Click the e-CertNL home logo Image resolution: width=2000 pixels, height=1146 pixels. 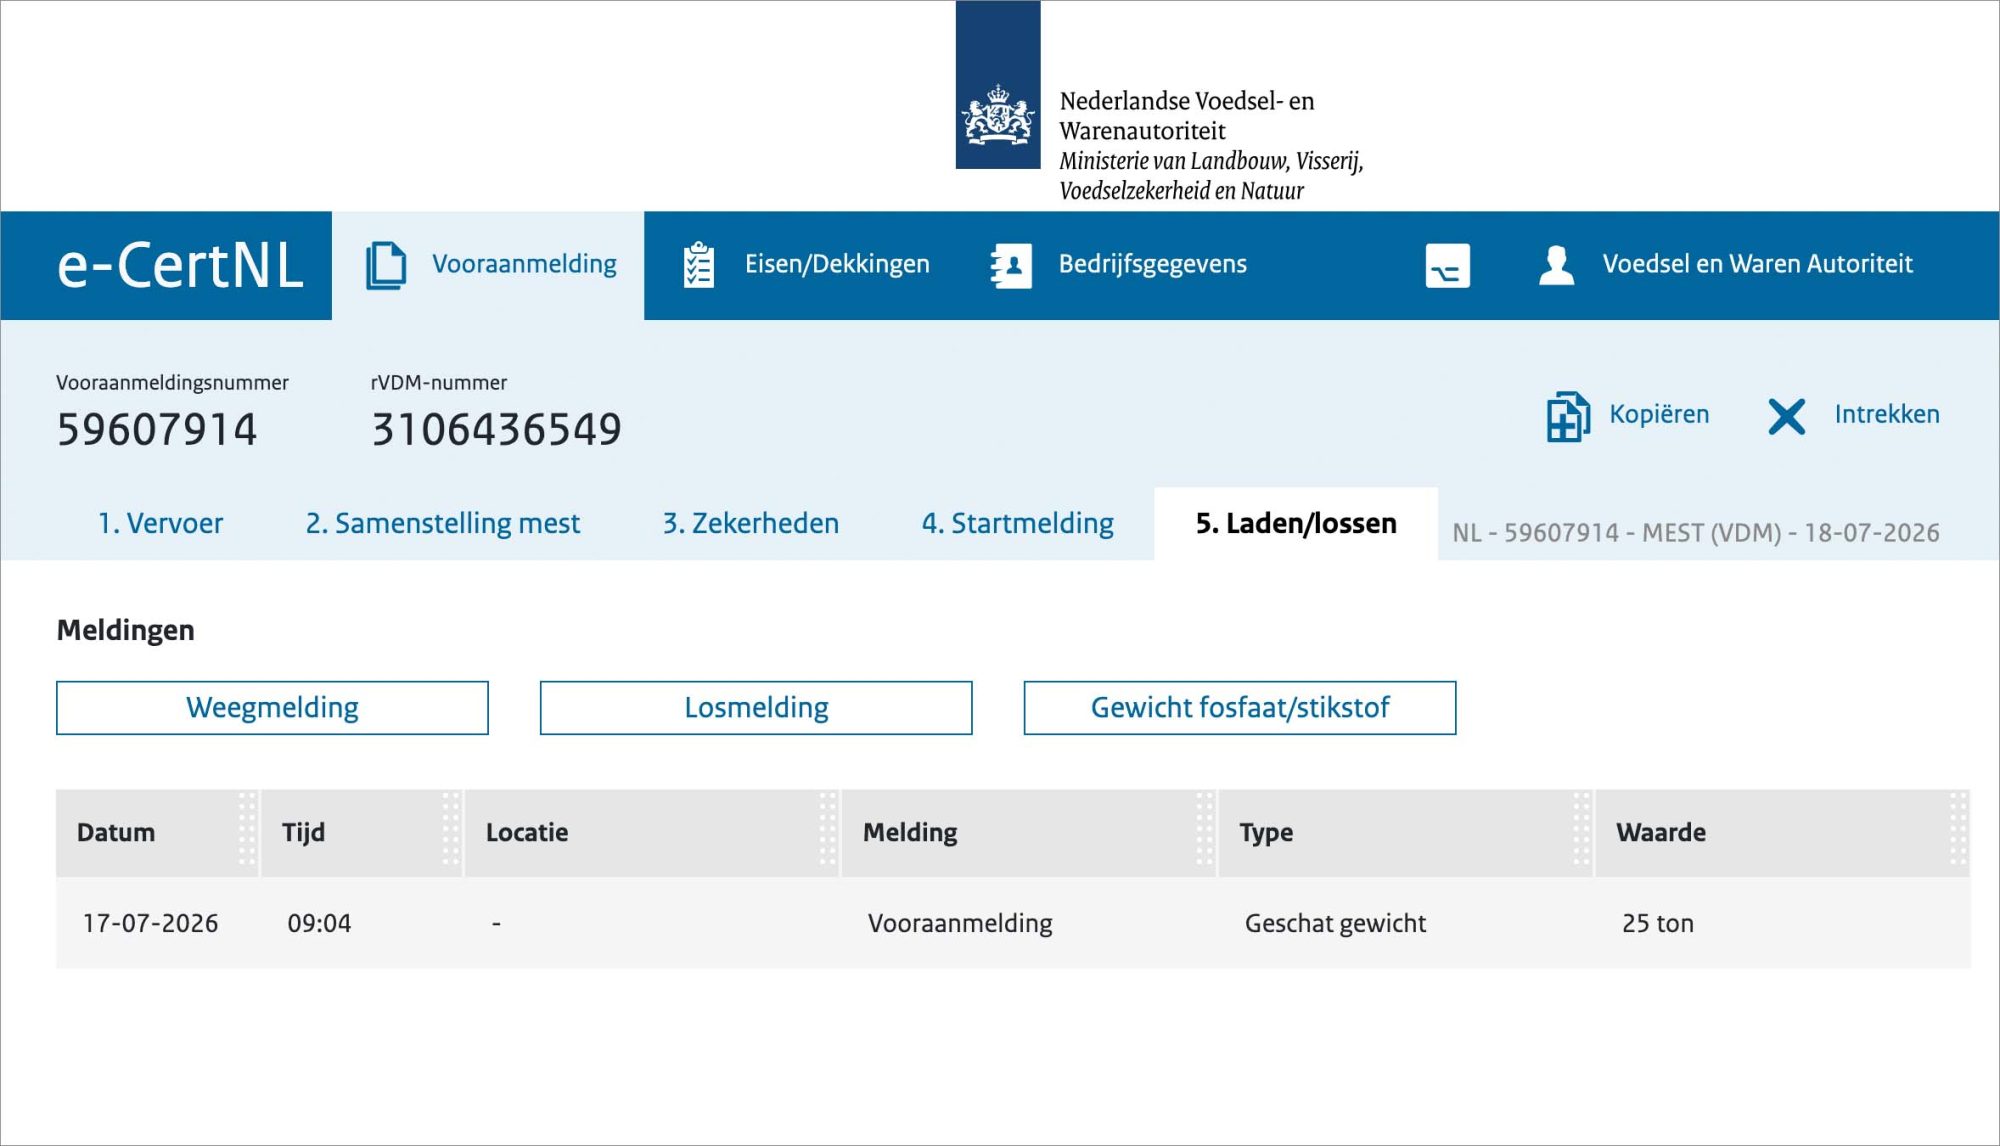(179, 266)
